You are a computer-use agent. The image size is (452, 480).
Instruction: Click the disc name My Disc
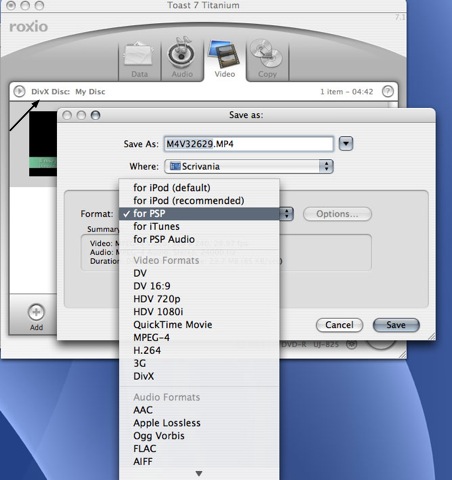tap(90, 92)
